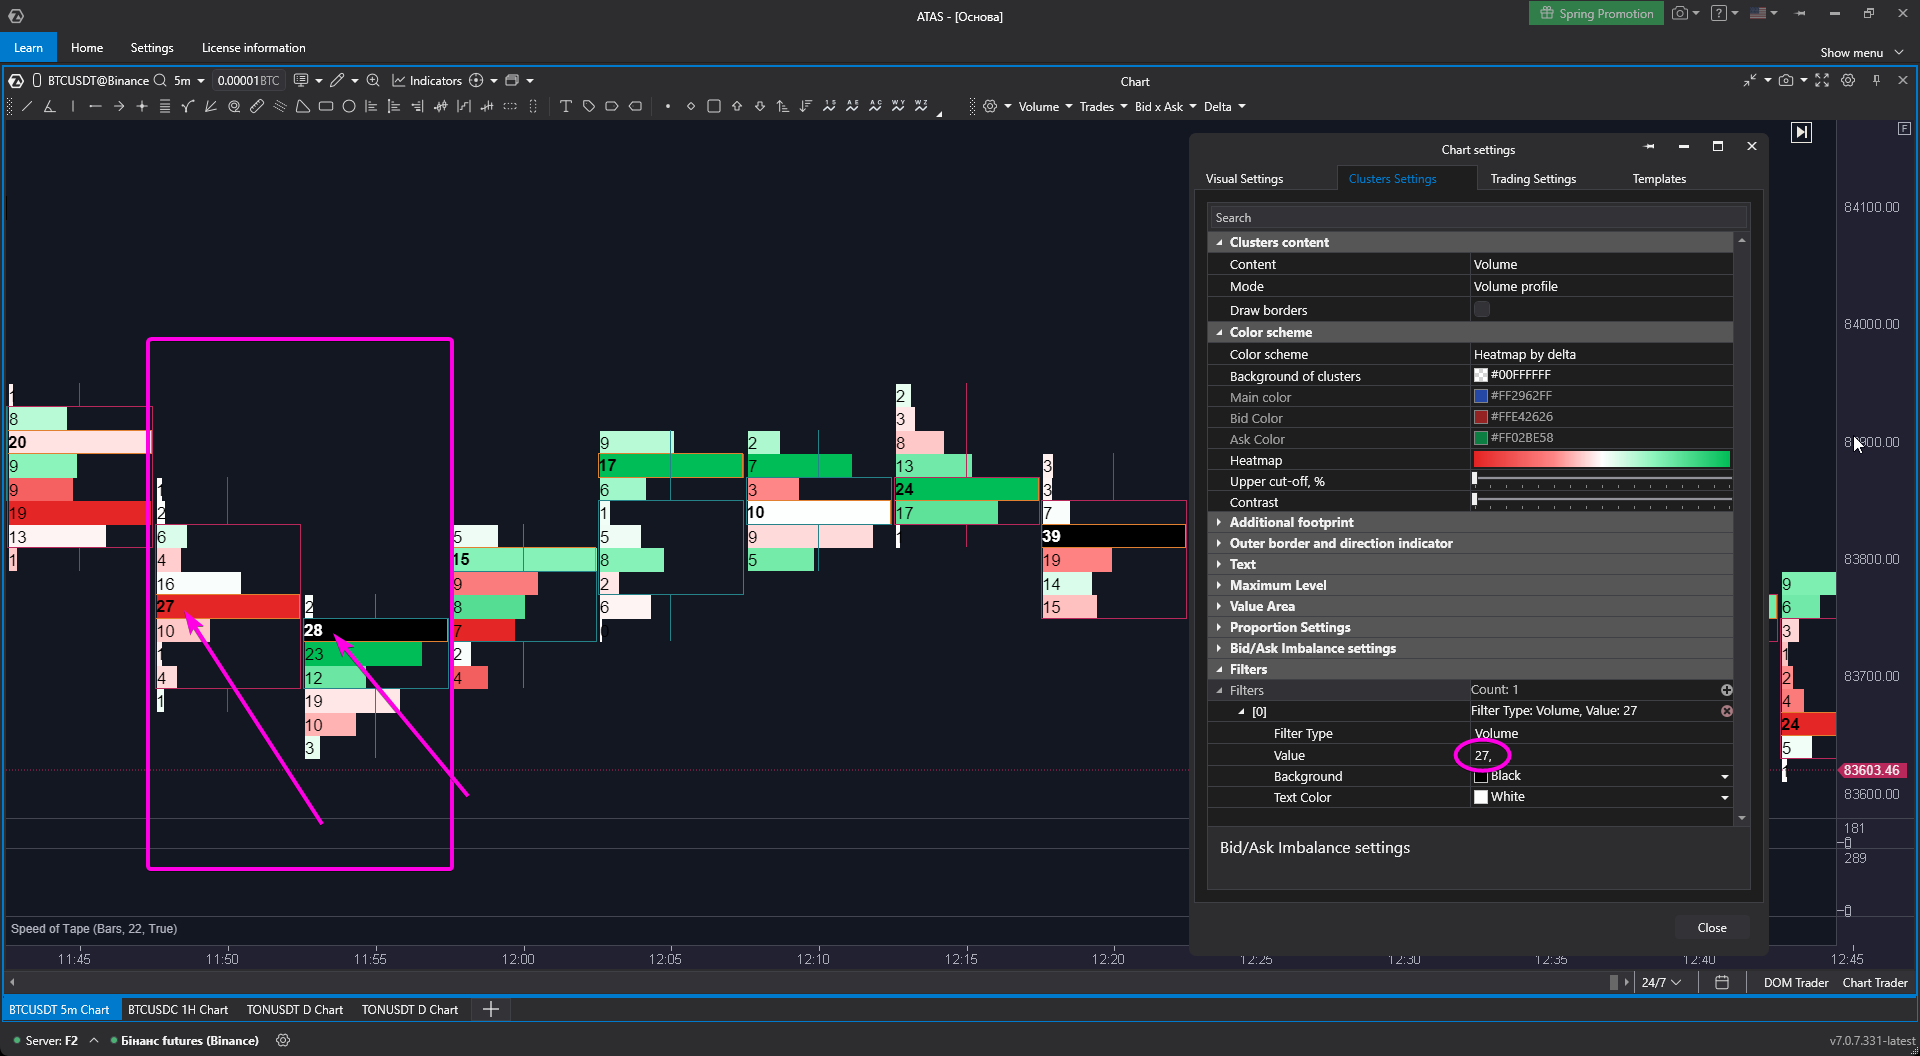The height and width of the screenshot is (1056, 1920).
Task: Open the Chart Trader panel
Action: point(1875,982)
